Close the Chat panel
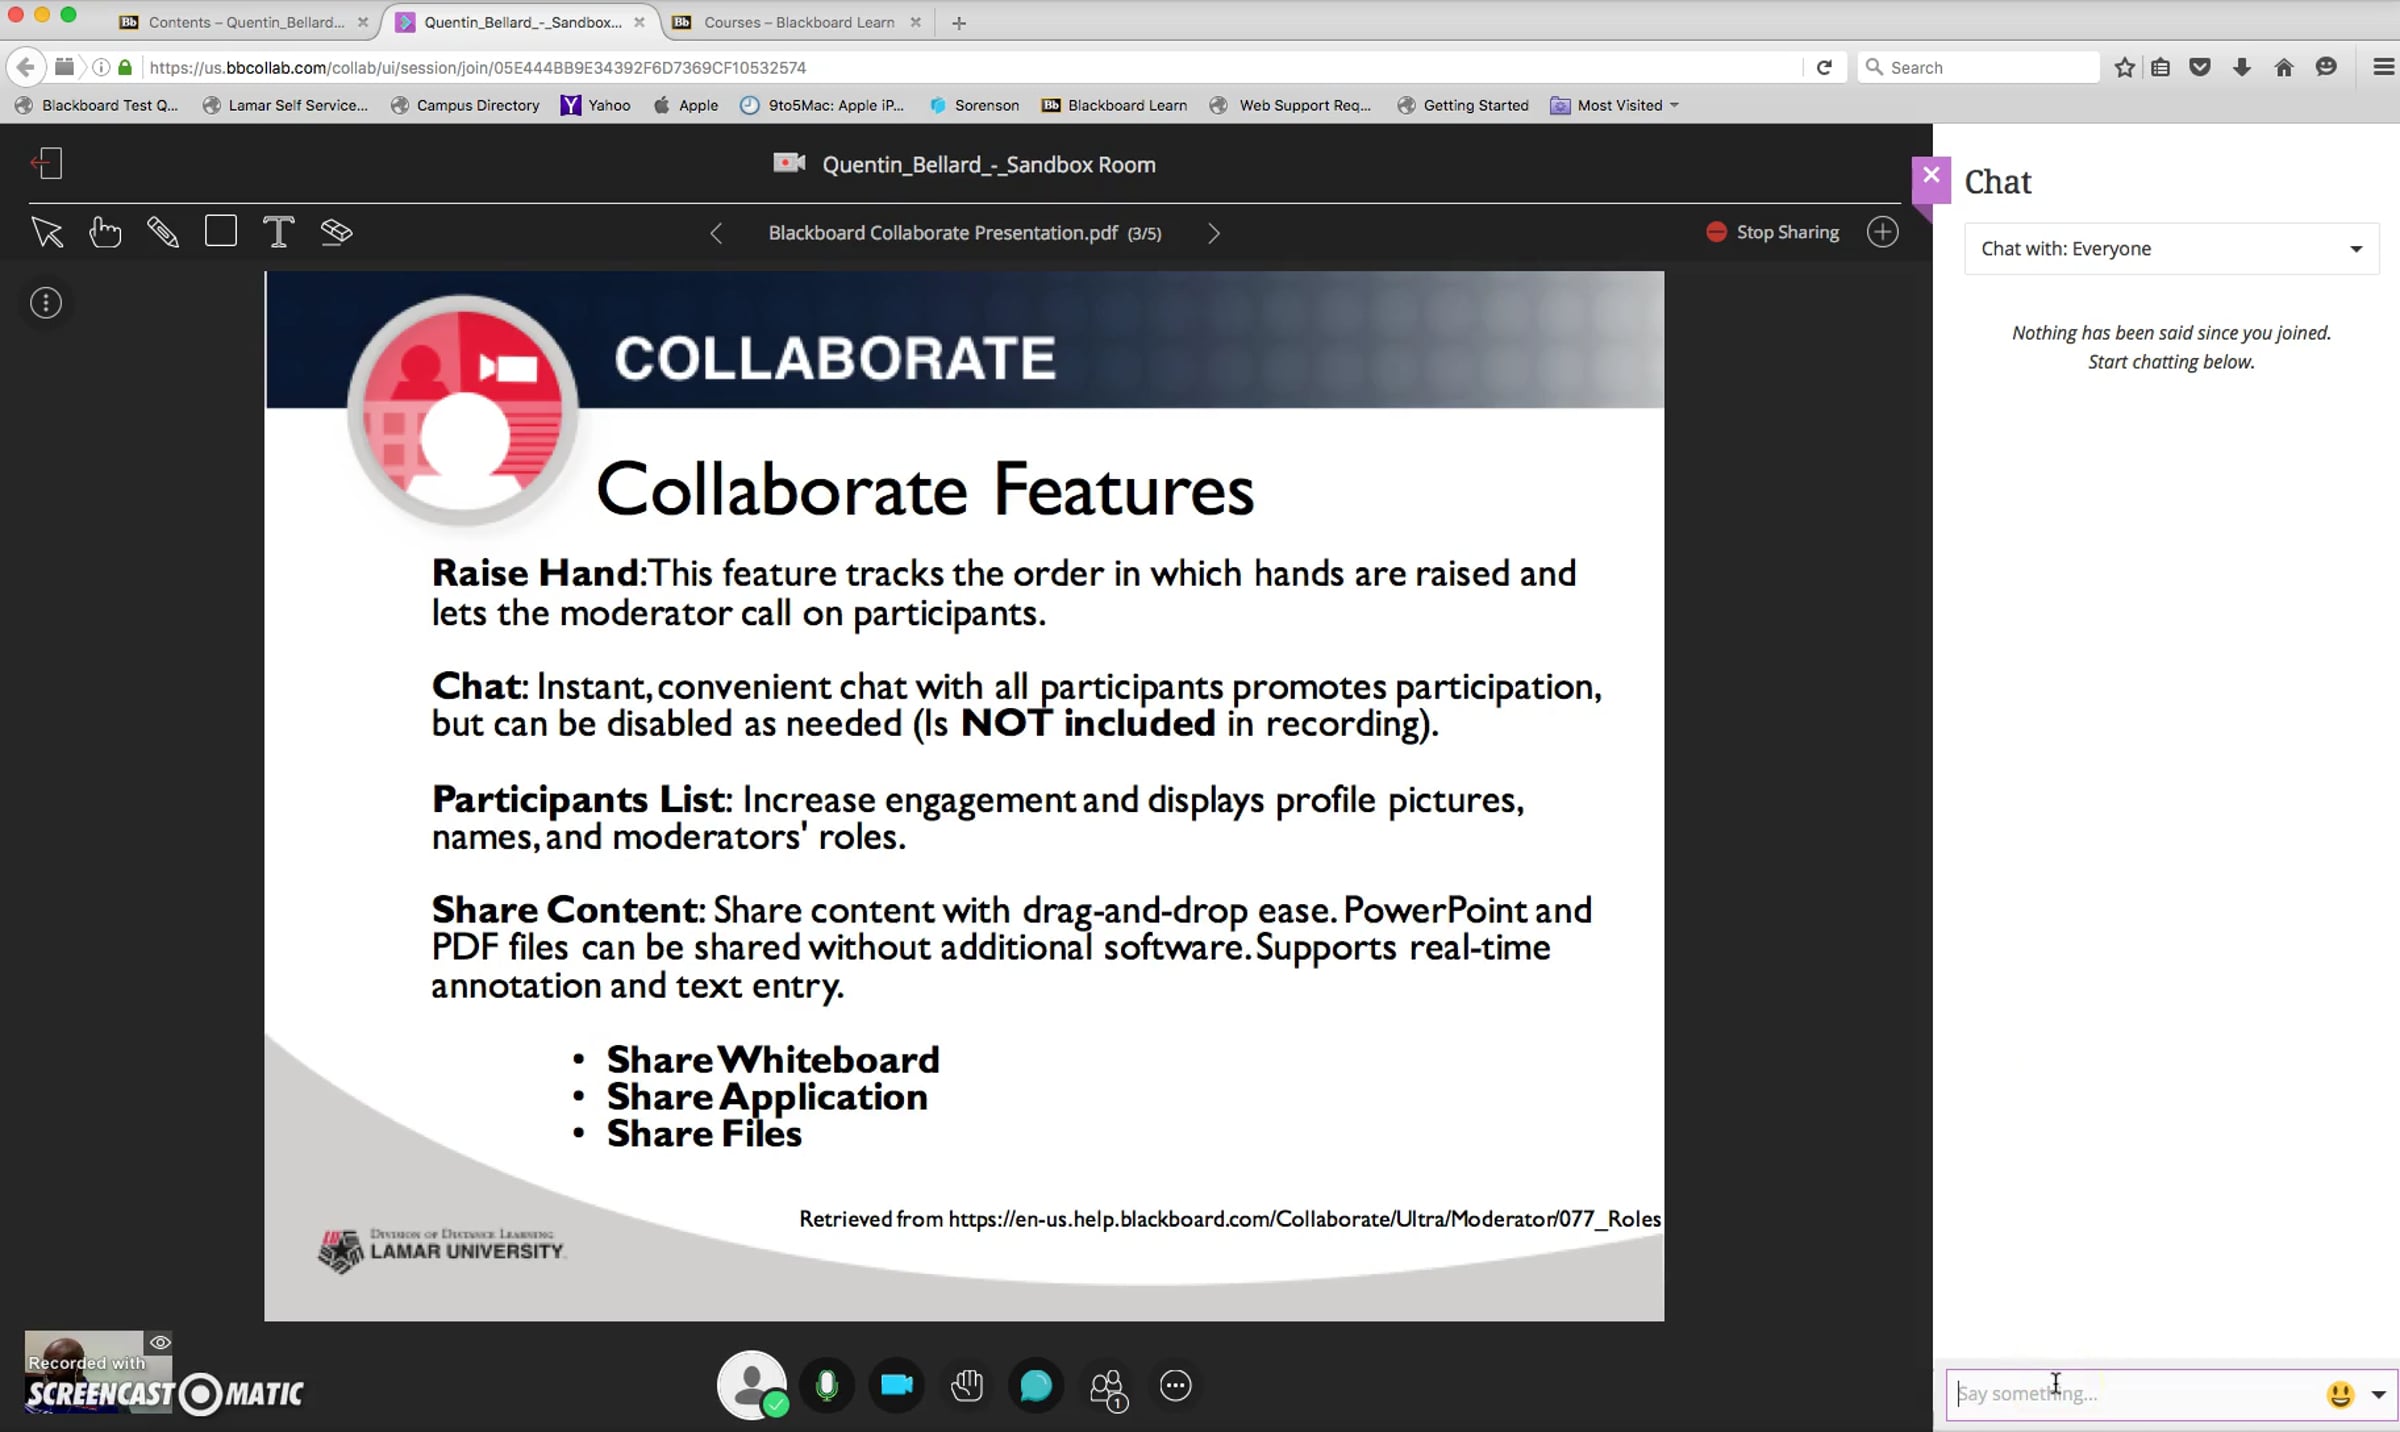2400x1432 pixels. pyautogui.click(x=1931, y=176)
